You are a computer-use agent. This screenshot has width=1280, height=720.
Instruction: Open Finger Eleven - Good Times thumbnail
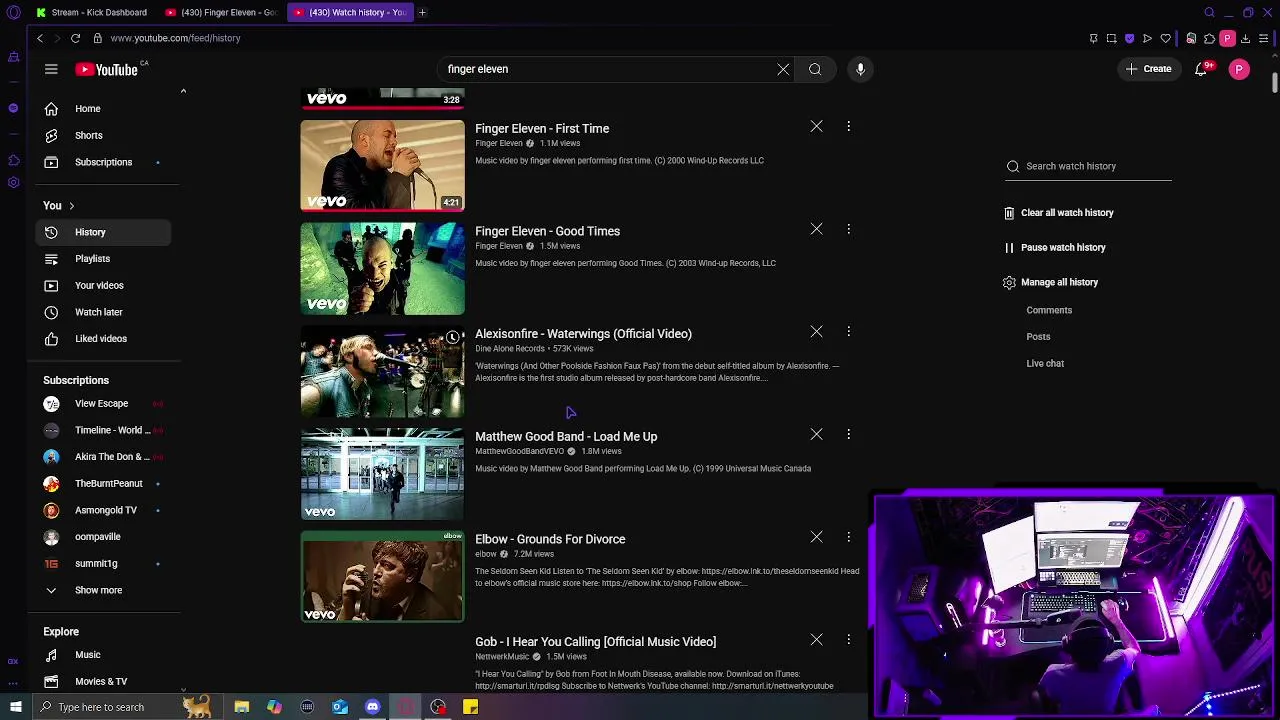(x=383, y=268)
